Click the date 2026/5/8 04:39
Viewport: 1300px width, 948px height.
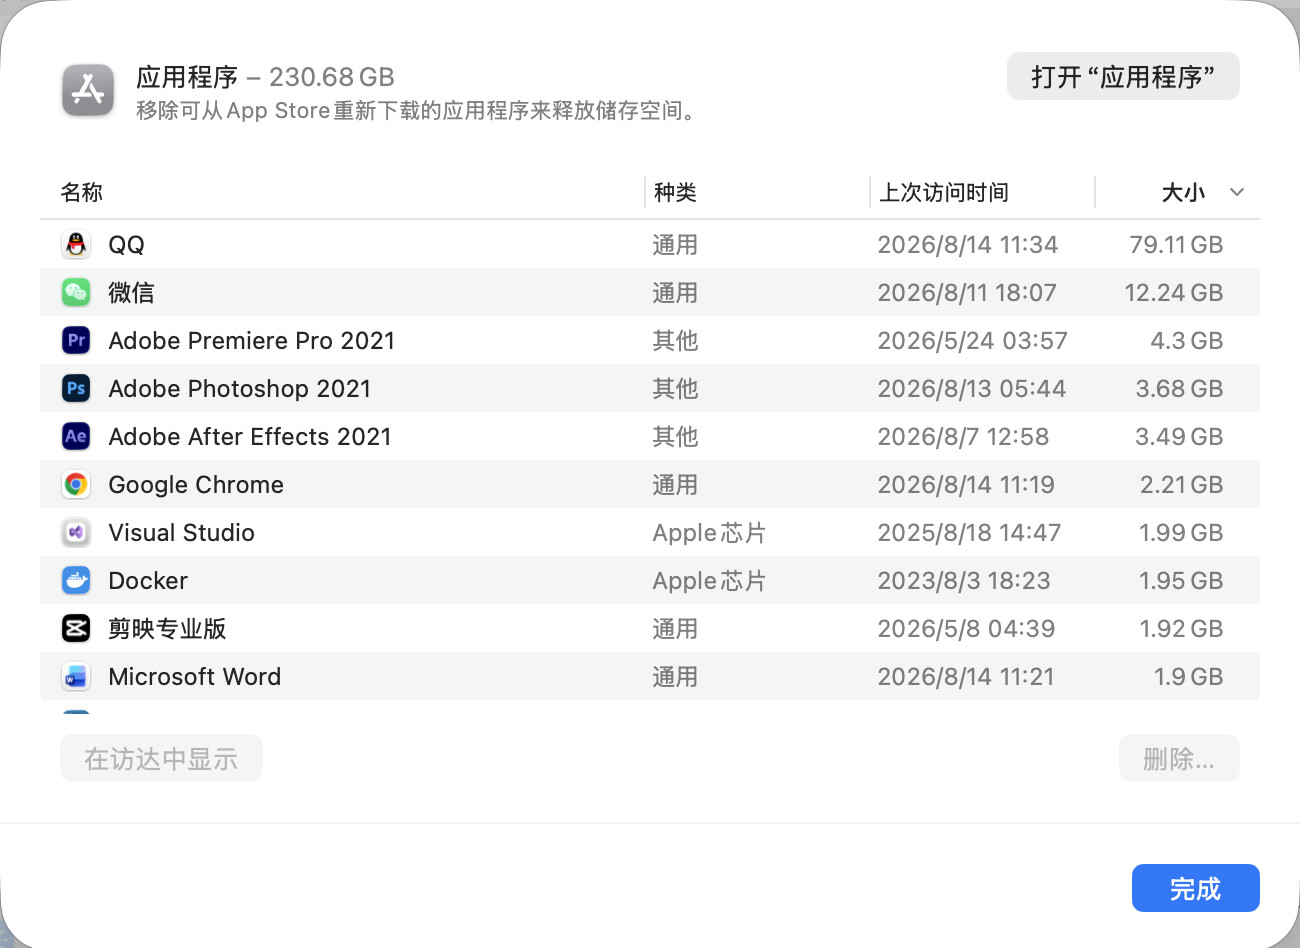tap(966, 628)
